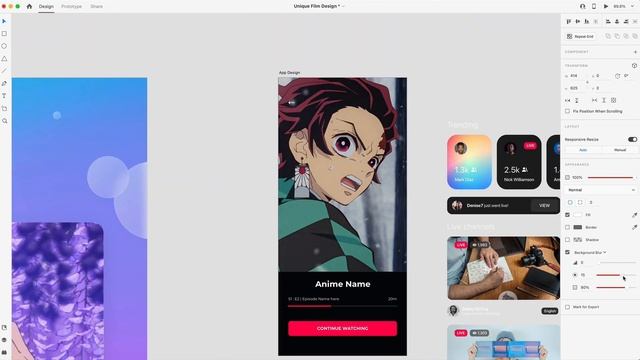Screen dimensions: 640x360
Task: Turn off the Responsive Resize switch
Action: (x=632, y=139)
